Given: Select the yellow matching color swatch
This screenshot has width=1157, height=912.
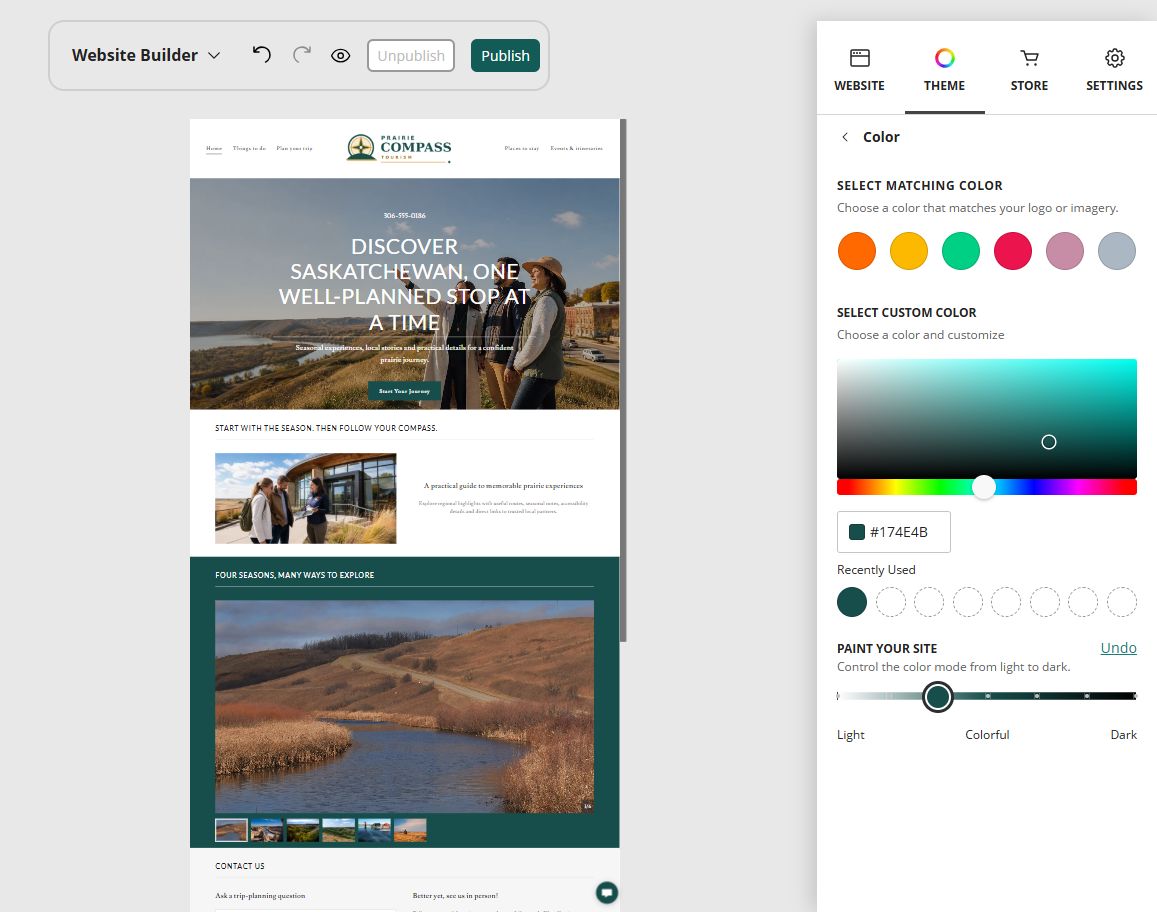Looking at the screenshot, I should click(x=908, y=251).
